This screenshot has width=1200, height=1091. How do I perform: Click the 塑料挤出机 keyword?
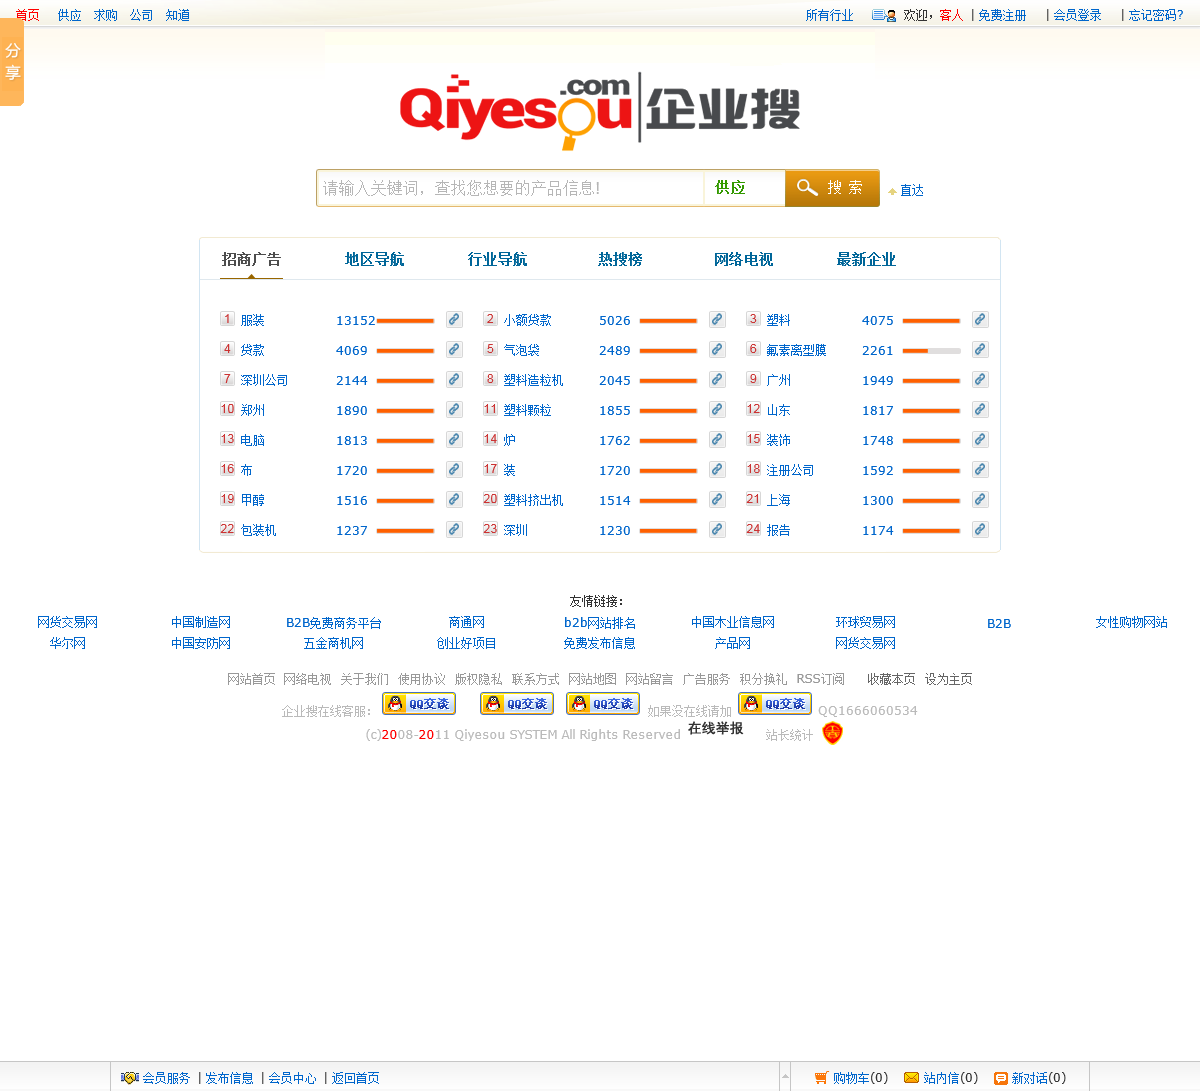(x=534, y=500)
